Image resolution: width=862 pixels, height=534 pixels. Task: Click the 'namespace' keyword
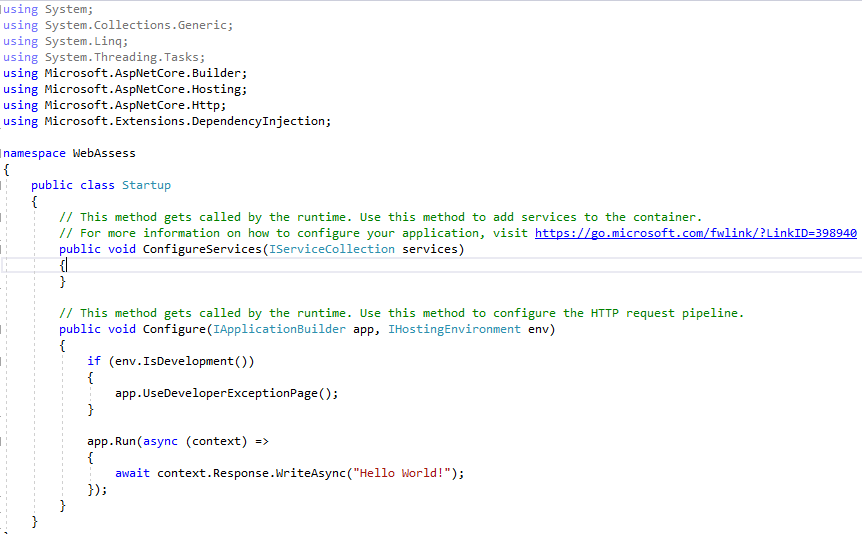pos(34,153)
